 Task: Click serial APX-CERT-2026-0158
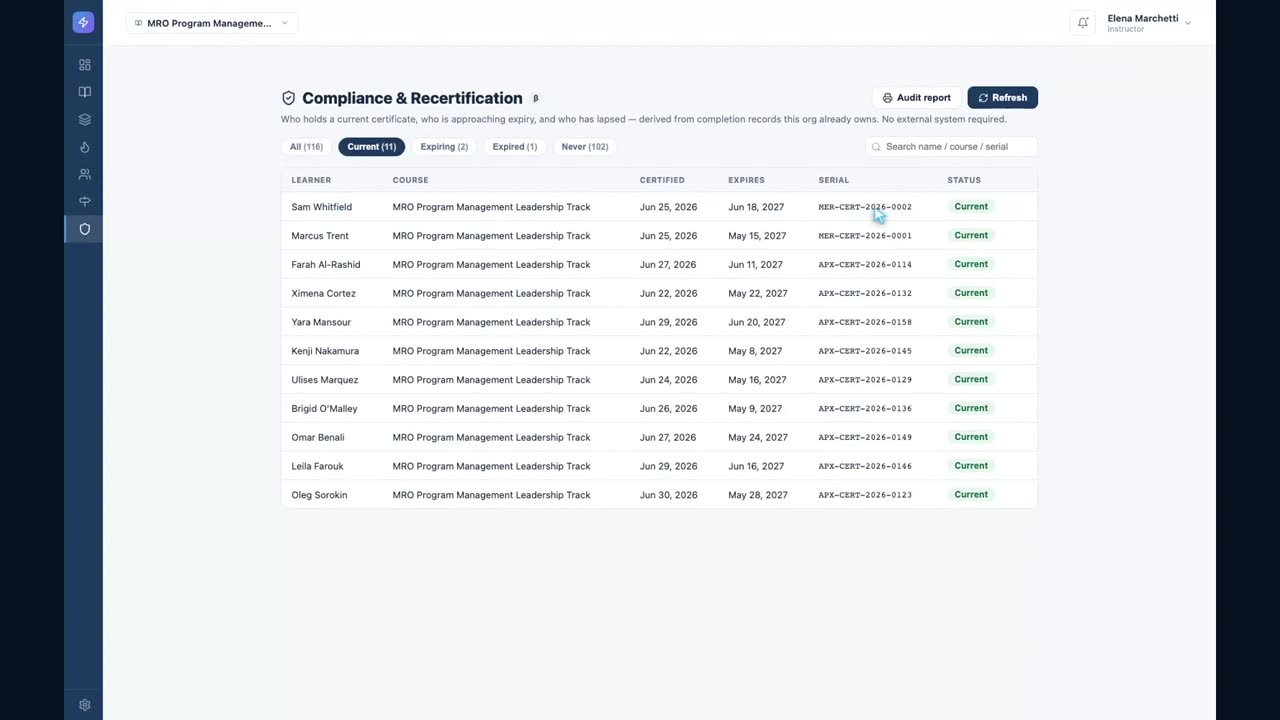[865, 322]
